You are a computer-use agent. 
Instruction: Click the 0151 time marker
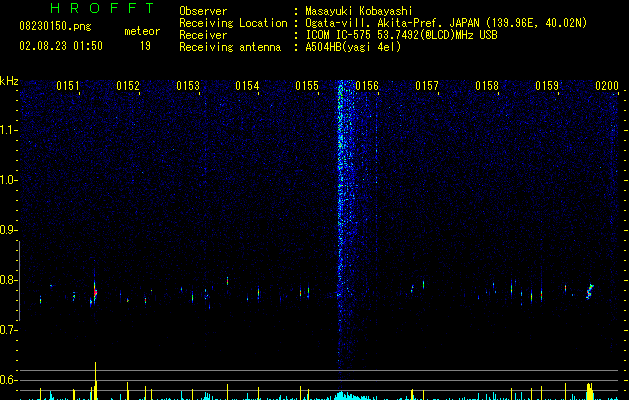click(68, 86)
